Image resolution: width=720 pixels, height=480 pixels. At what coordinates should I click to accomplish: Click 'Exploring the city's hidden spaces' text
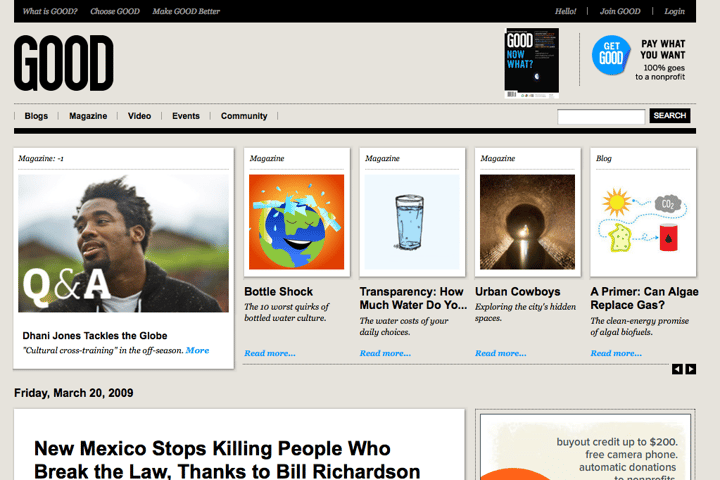526,312
